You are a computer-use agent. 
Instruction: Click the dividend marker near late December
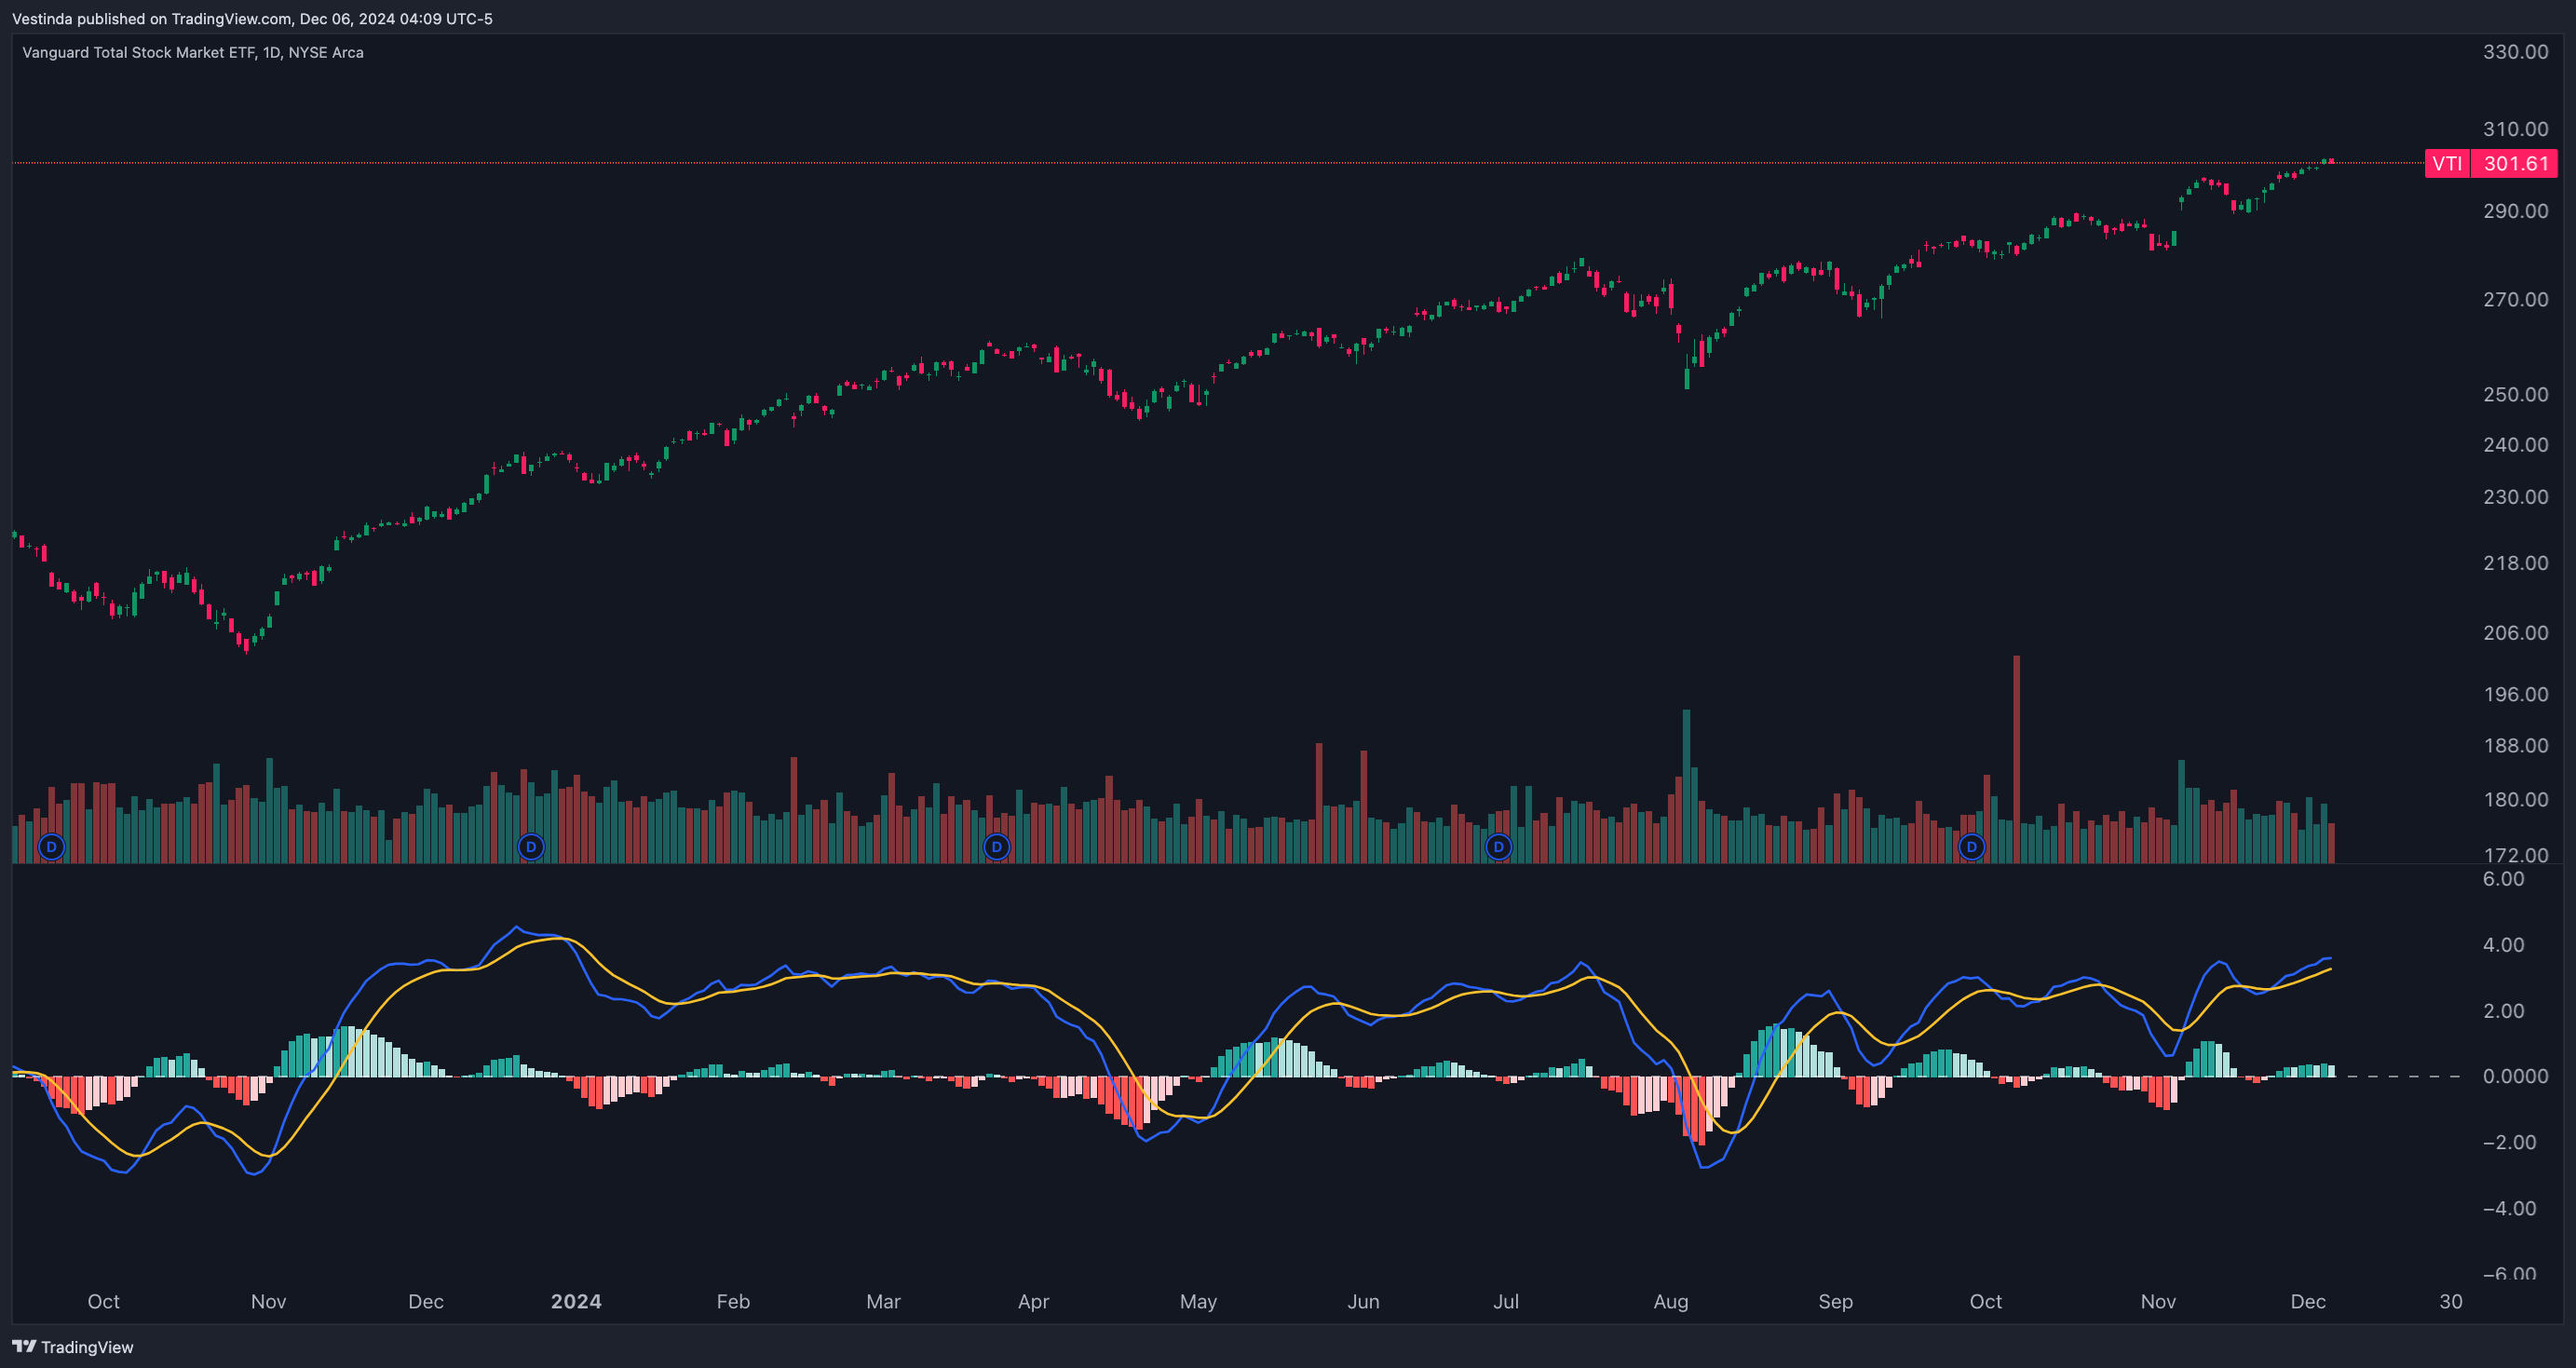coord(531,847)
